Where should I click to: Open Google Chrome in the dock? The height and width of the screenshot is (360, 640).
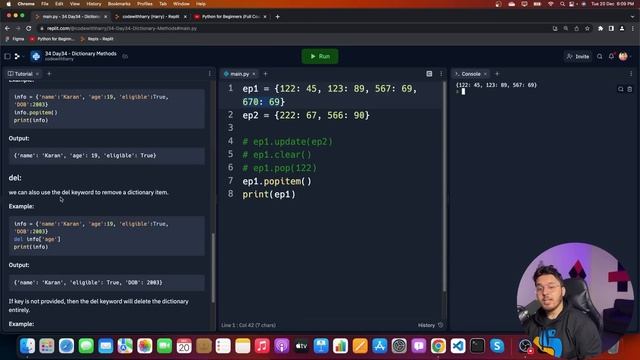[x=438, y=346]
